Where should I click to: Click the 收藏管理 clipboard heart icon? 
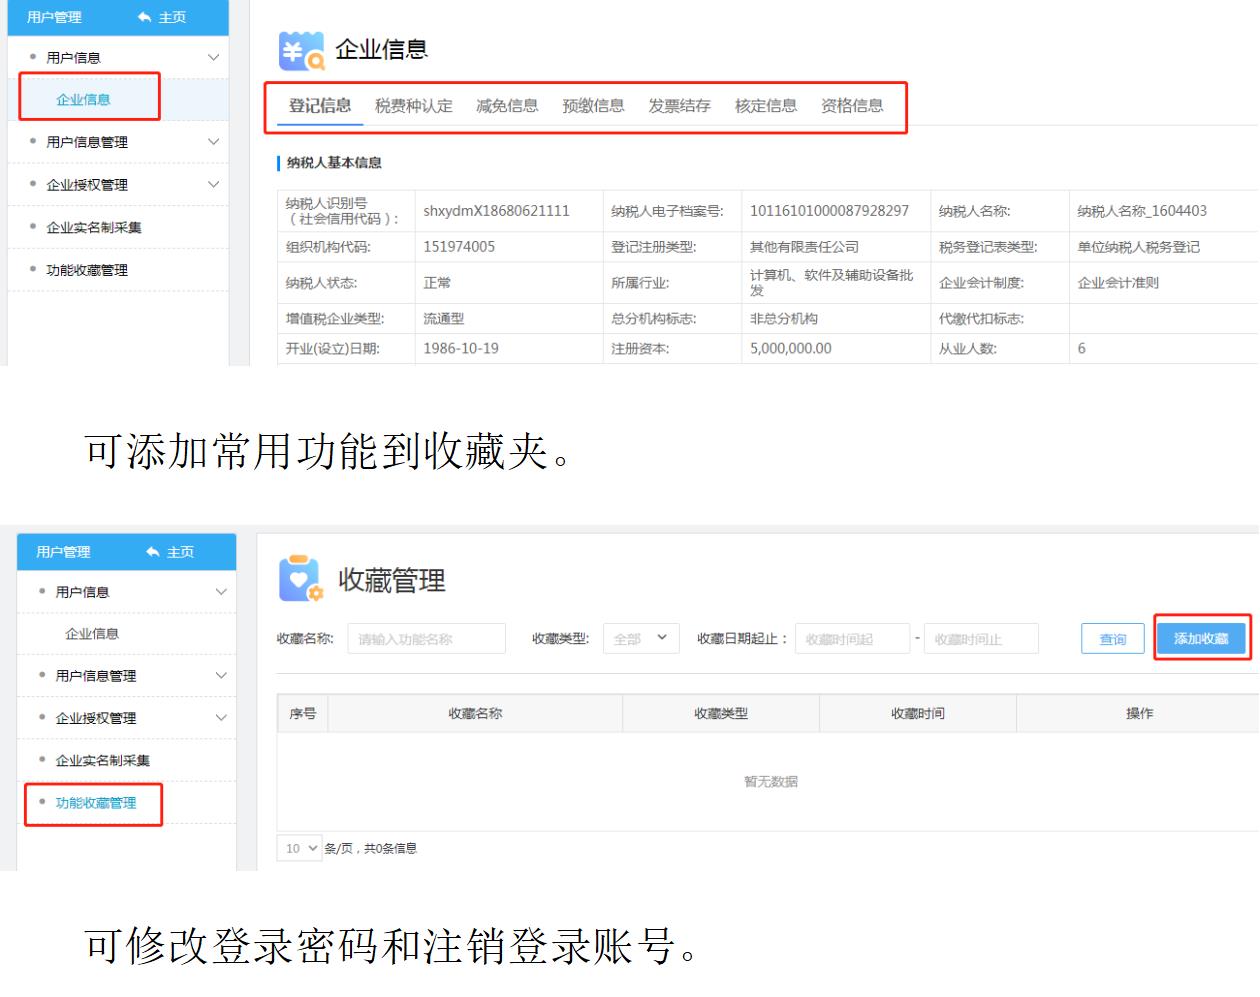click(x=300, y=579)
